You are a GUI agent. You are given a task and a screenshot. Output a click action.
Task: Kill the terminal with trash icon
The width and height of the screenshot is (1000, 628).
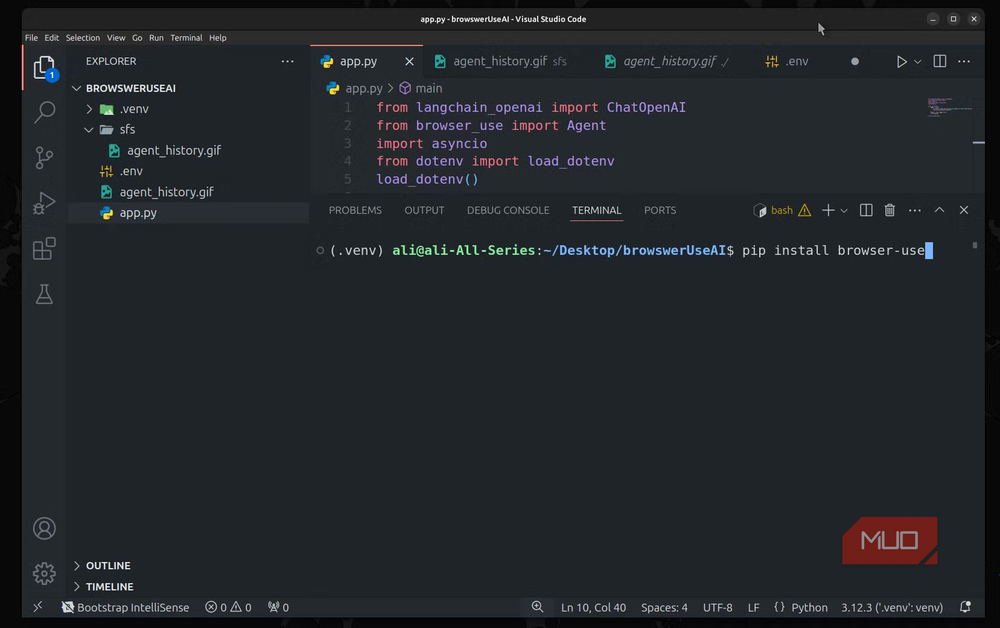[890, 210]
